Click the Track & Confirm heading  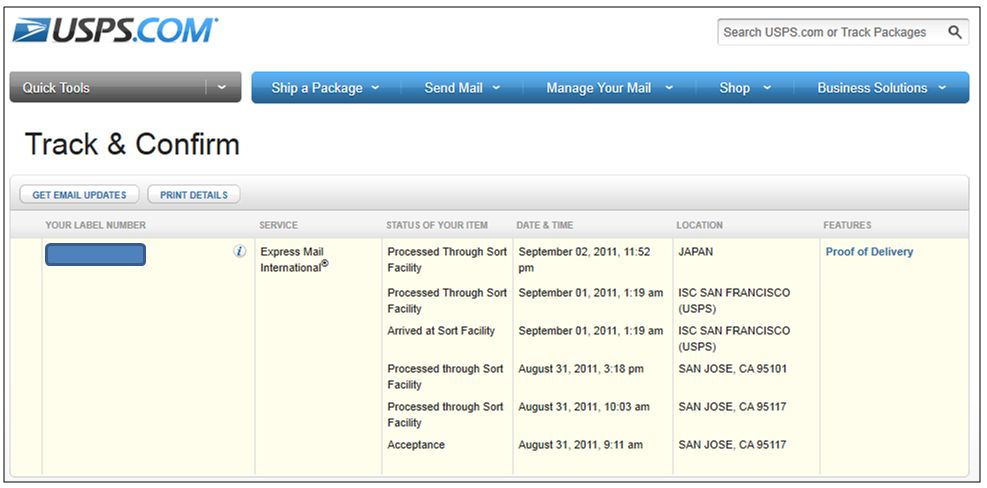coord(132,144)
